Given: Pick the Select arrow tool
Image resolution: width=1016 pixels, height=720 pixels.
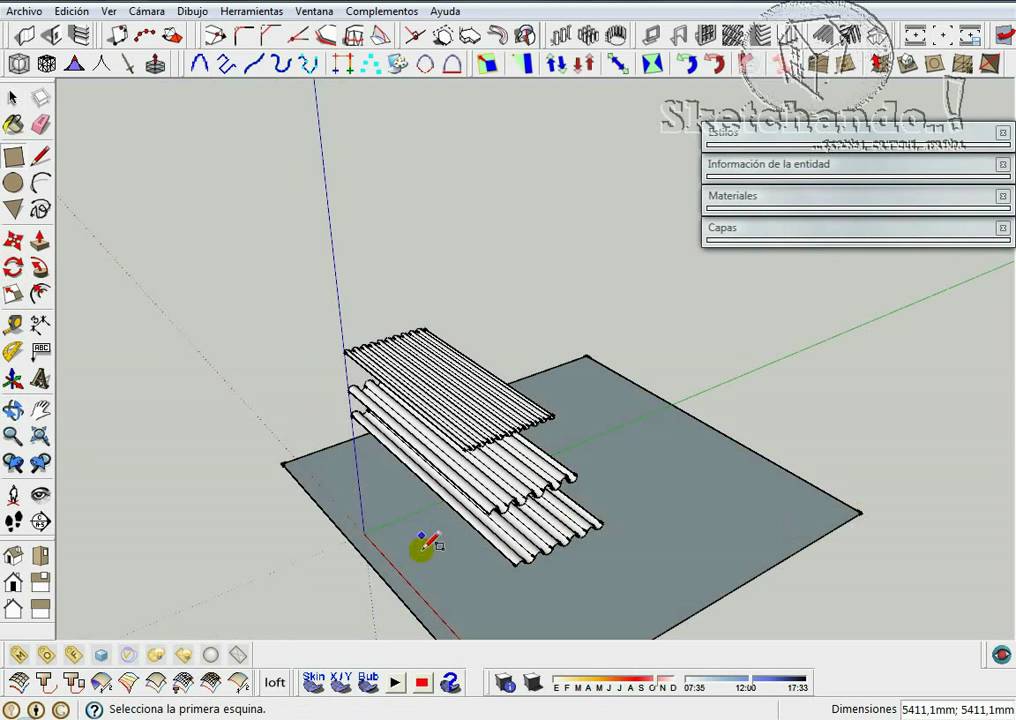Looking at the screenshot, I should [x=13, y=98].
